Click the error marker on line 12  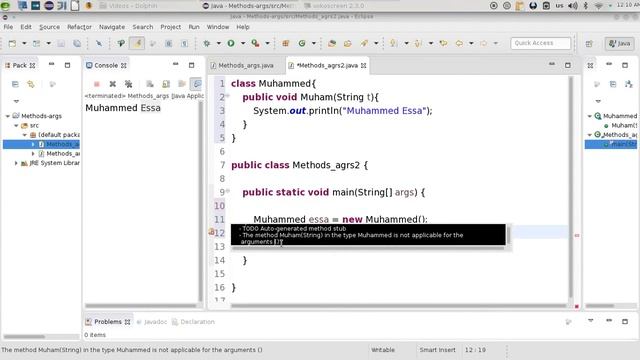coord(211,232)
